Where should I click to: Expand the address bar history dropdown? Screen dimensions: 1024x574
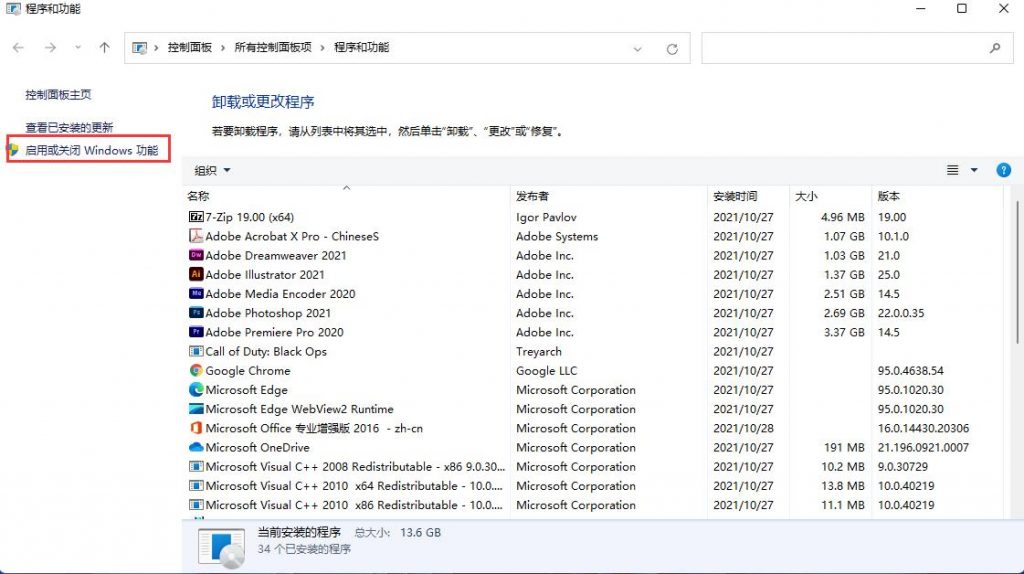637,49
